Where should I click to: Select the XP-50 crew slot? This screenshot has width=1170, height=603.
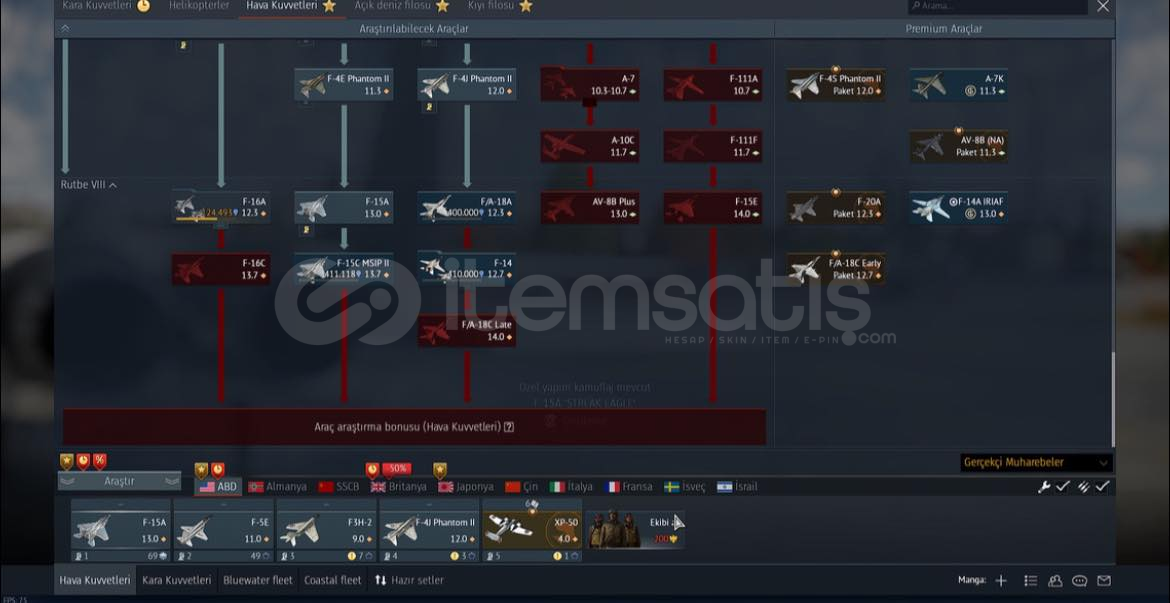tap(532, 531)
